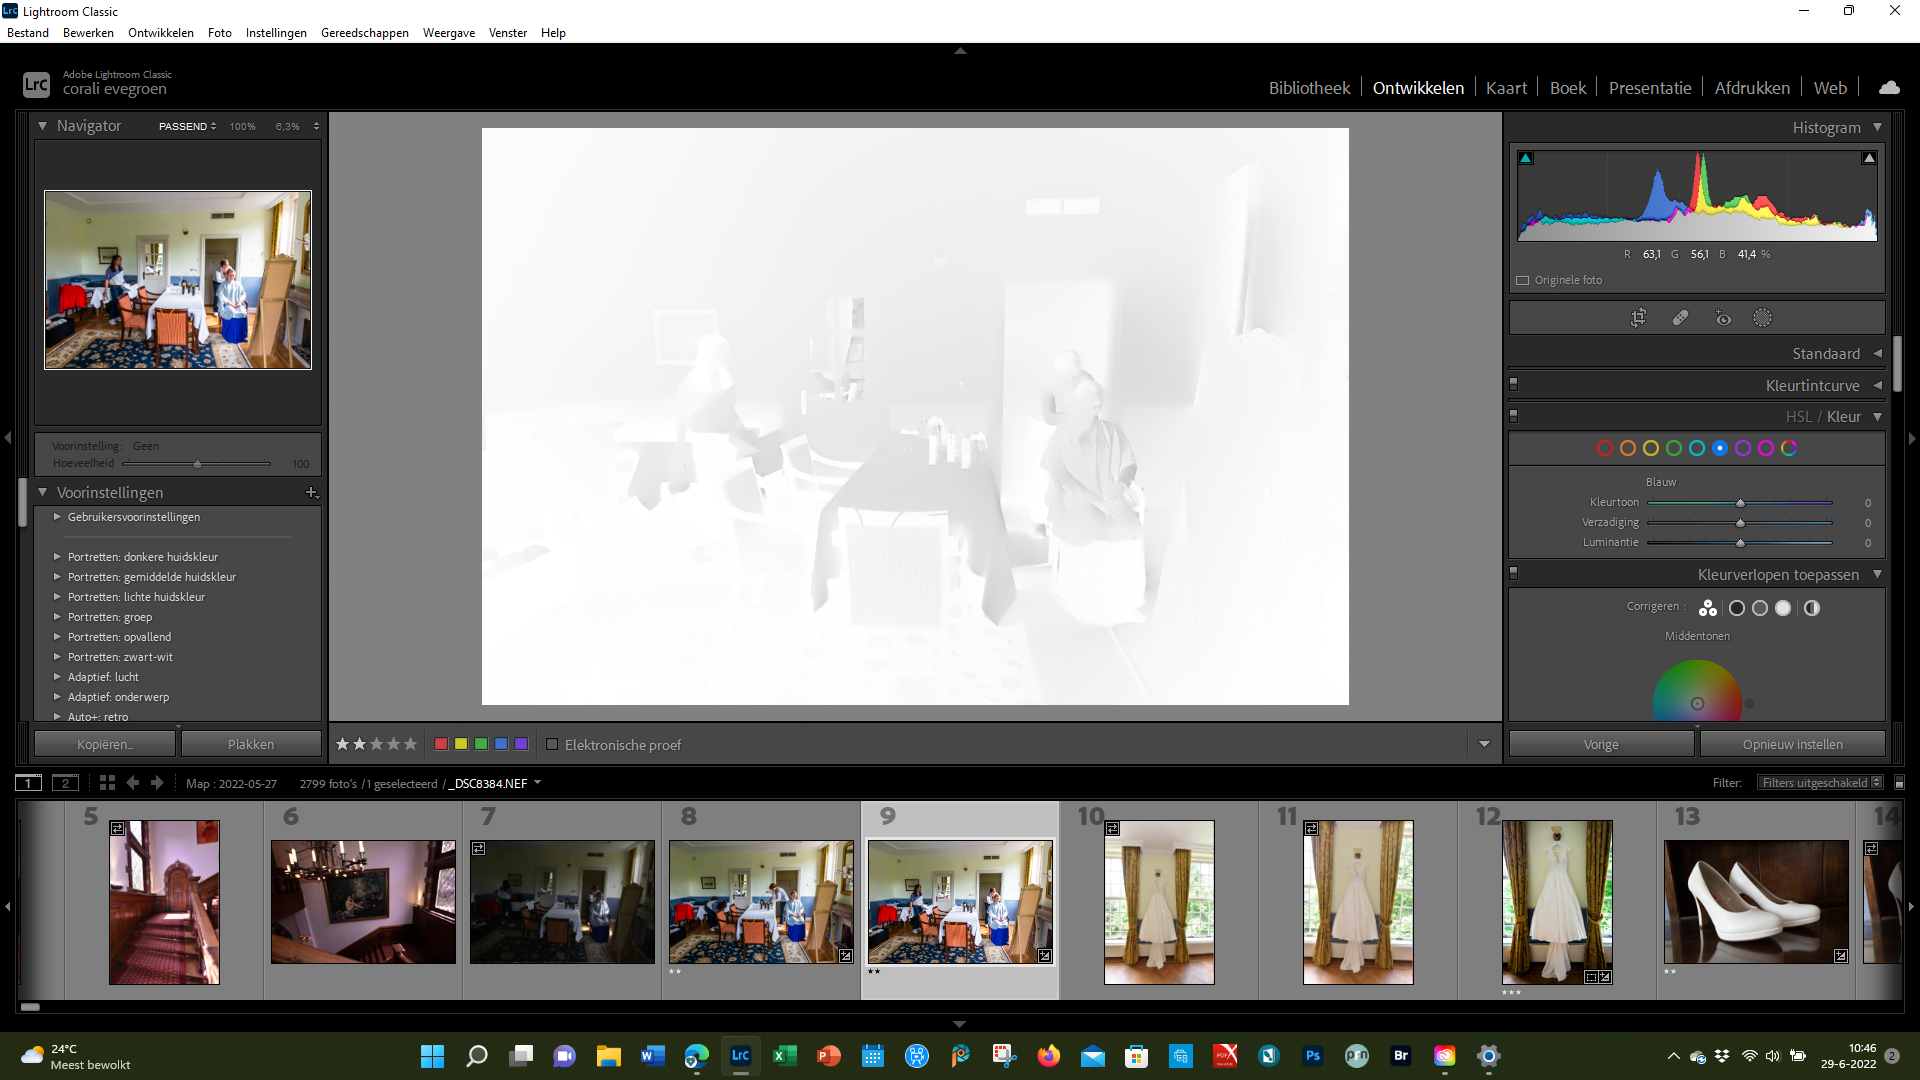The image size is (1920, 1080).
Task: Select the blue color circle in HSL panel
Action: coord(1720,448)
